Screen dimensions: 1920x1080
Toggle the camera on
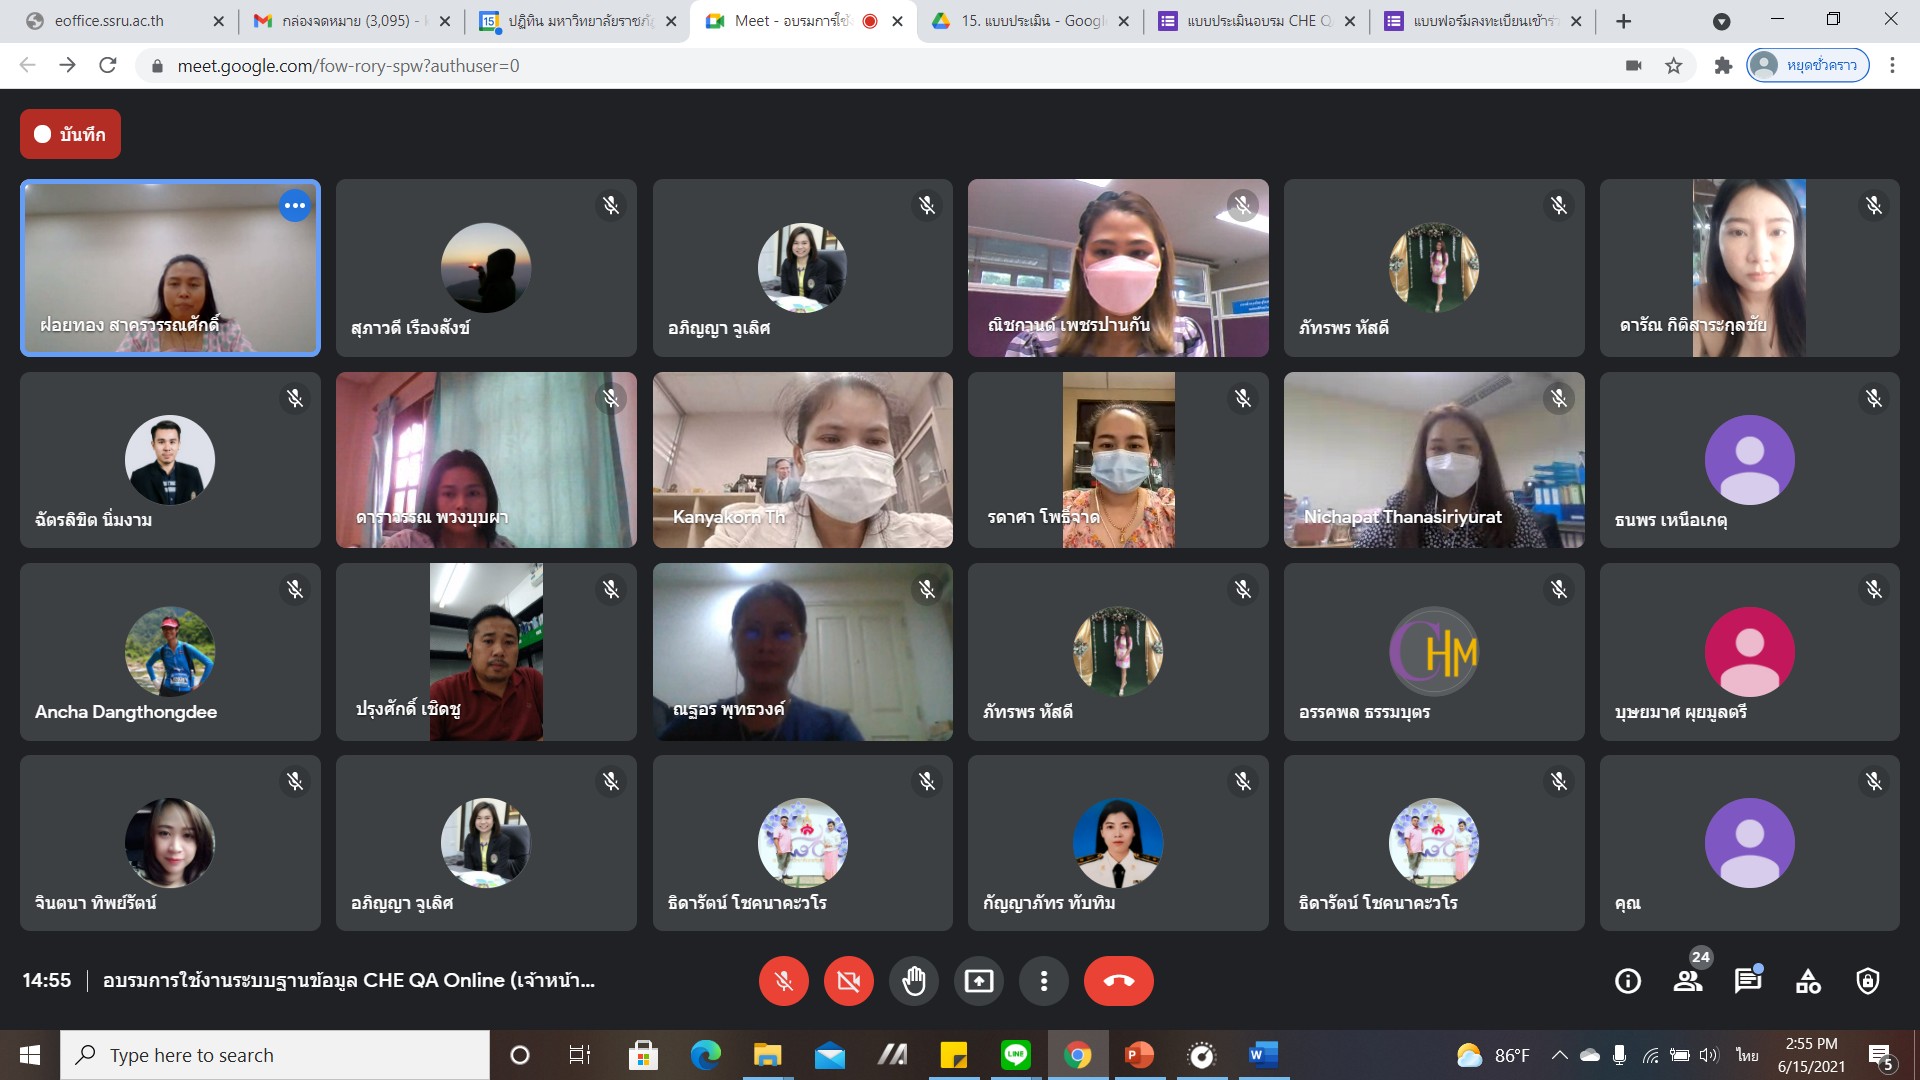tap(848, 981)
